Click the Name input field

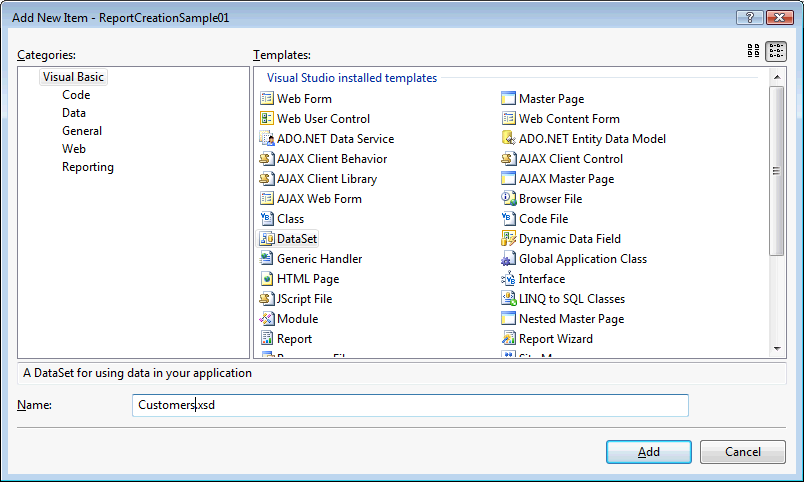click(x=410, y=405)
